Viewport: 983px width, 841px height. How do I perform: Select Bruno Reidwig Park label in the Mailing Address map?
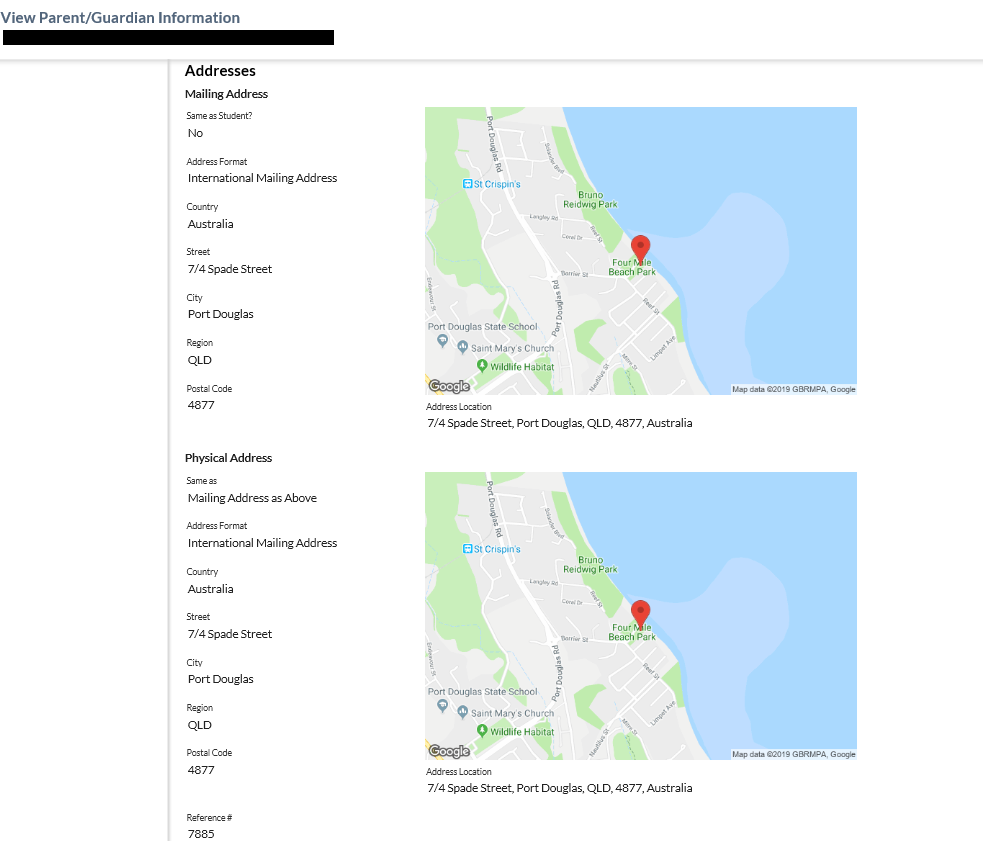click(x=590, y=199)
